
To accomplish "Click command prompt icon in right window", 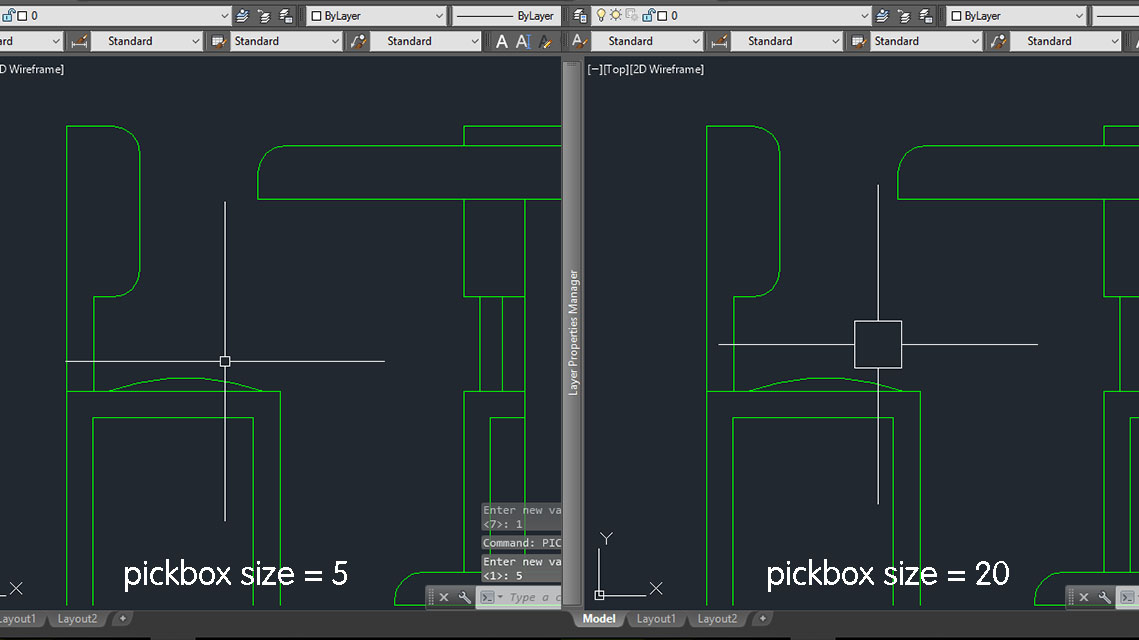I will coord(1127,597).
